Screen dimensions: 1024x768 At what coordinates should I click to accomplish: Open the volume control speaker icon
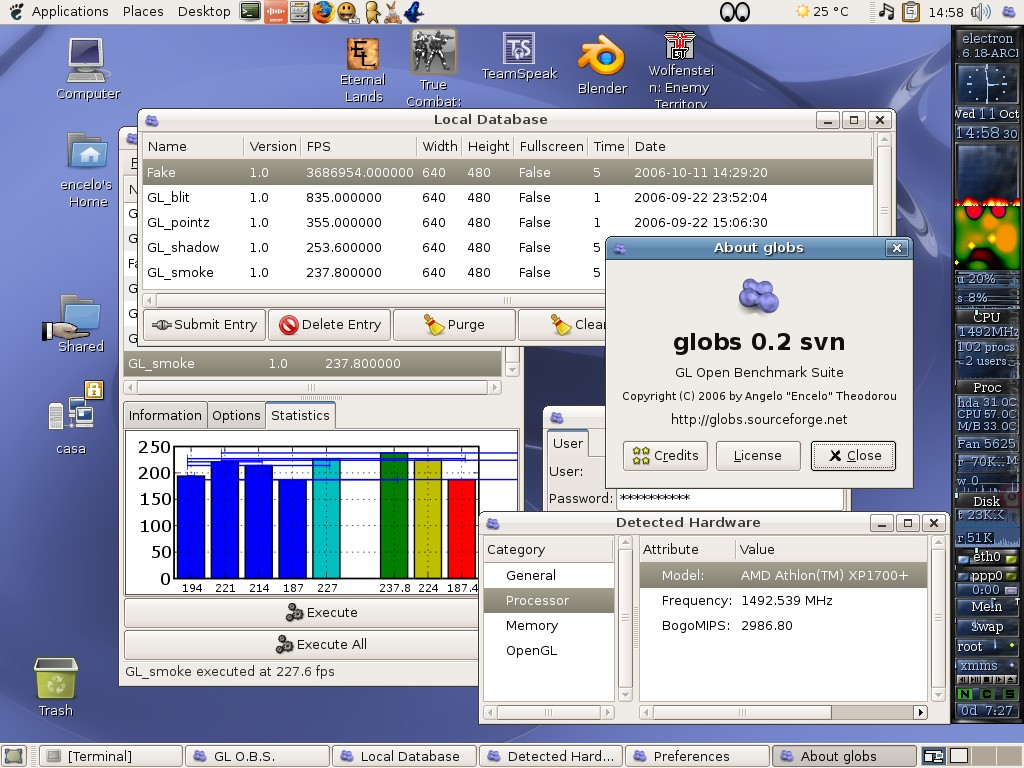click(x=980, y=11)
